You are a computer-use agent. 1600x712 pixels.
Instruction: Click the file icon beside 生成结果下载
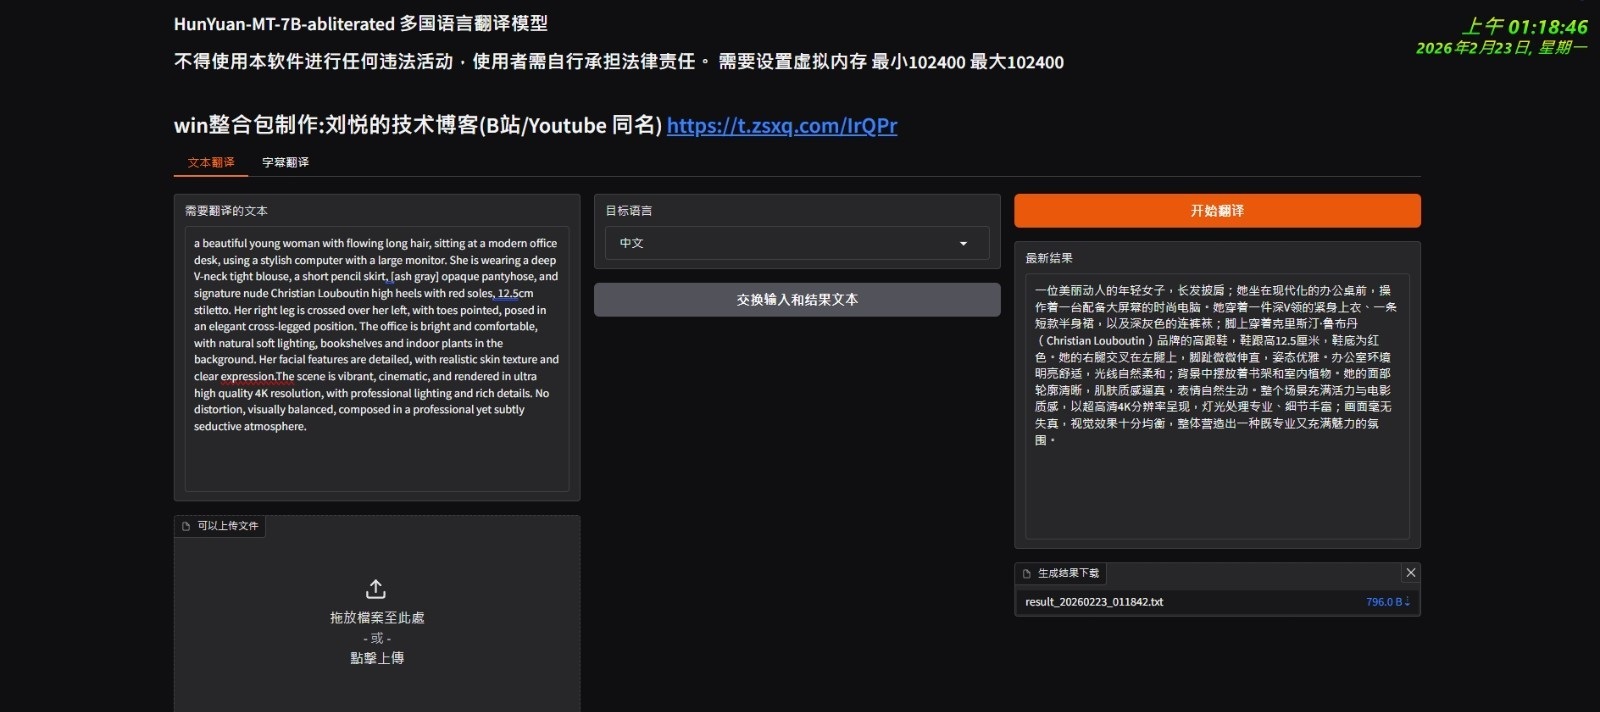tap(1026, 574)
